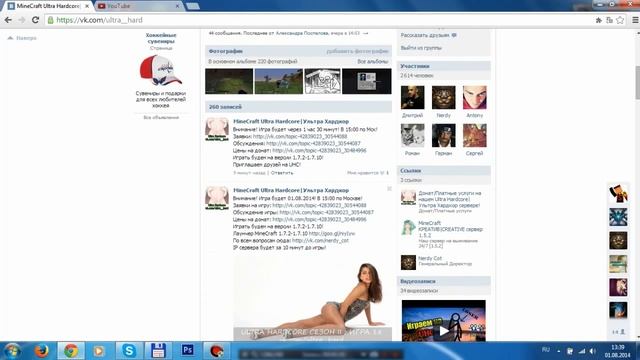Image resolution: width=640 pixels, height=360 pixels.
Task: Open the fourth dark photo thumbnail
Action: [367, 81]
